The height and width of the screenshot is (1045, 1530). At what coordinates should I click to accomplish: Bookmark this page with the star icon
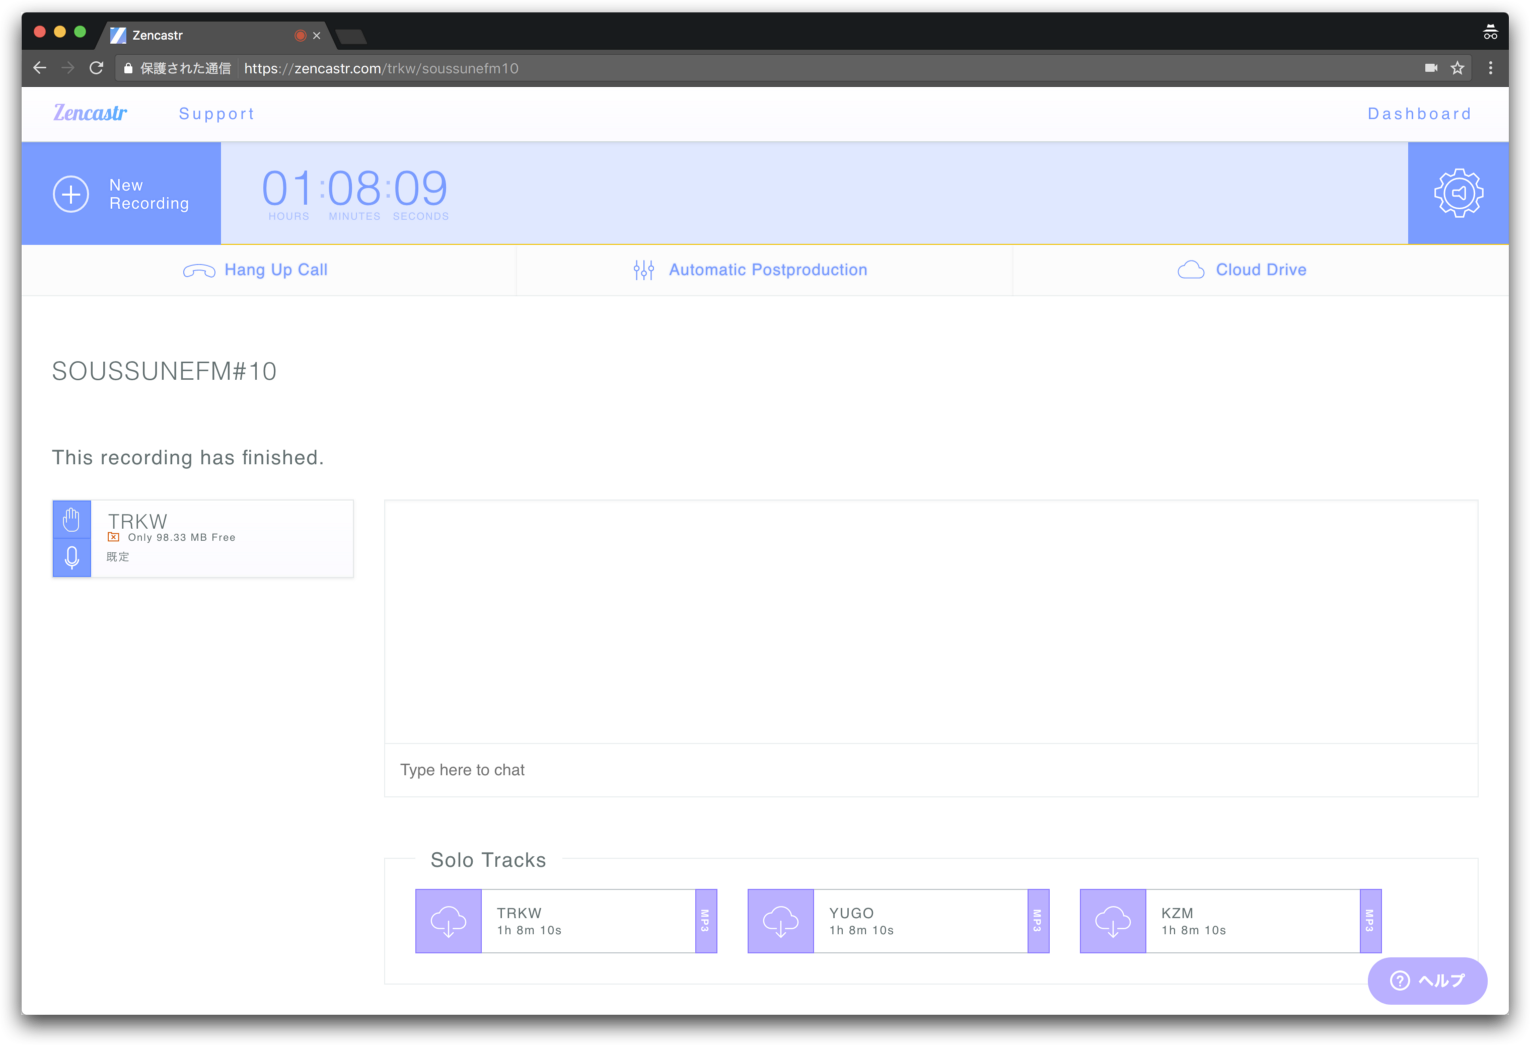tap(1457, 68)
